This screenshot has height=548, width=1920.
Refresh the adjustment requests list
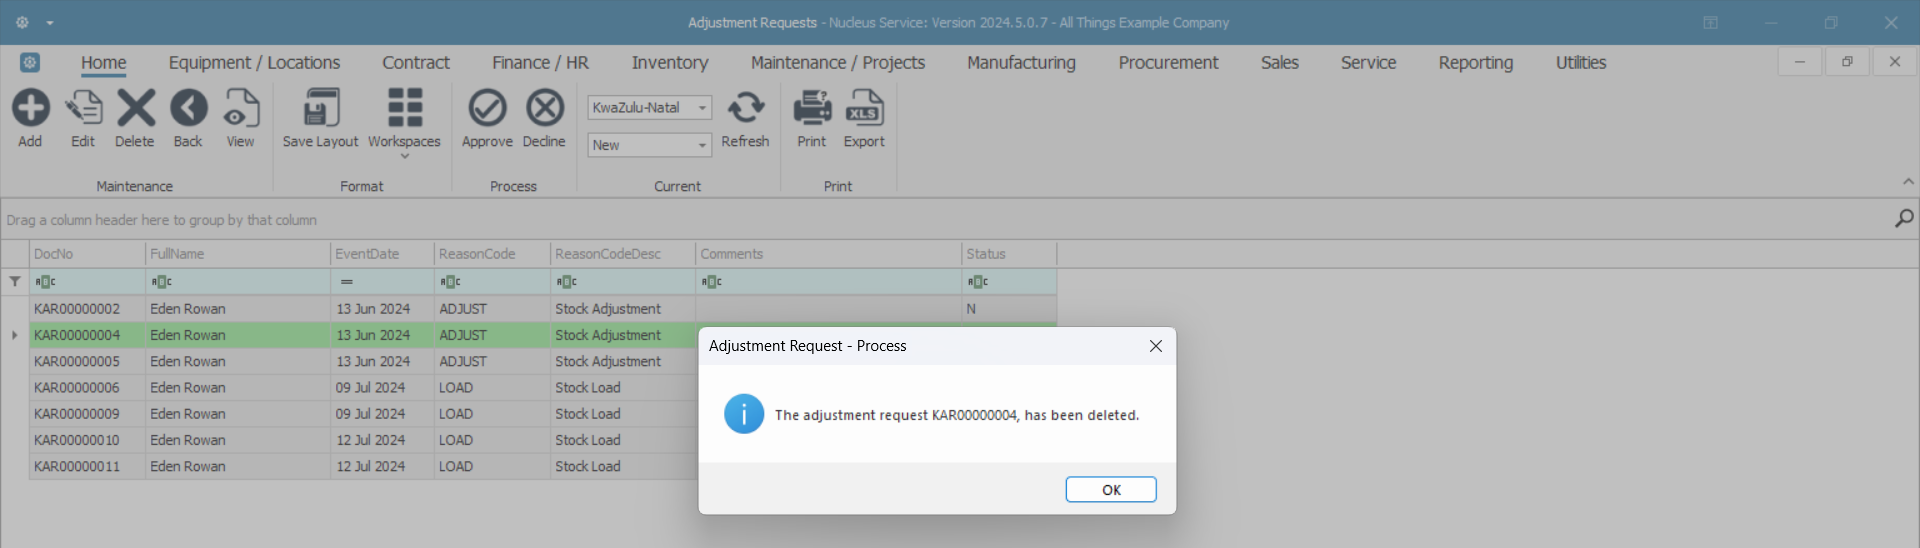point(745,108)
